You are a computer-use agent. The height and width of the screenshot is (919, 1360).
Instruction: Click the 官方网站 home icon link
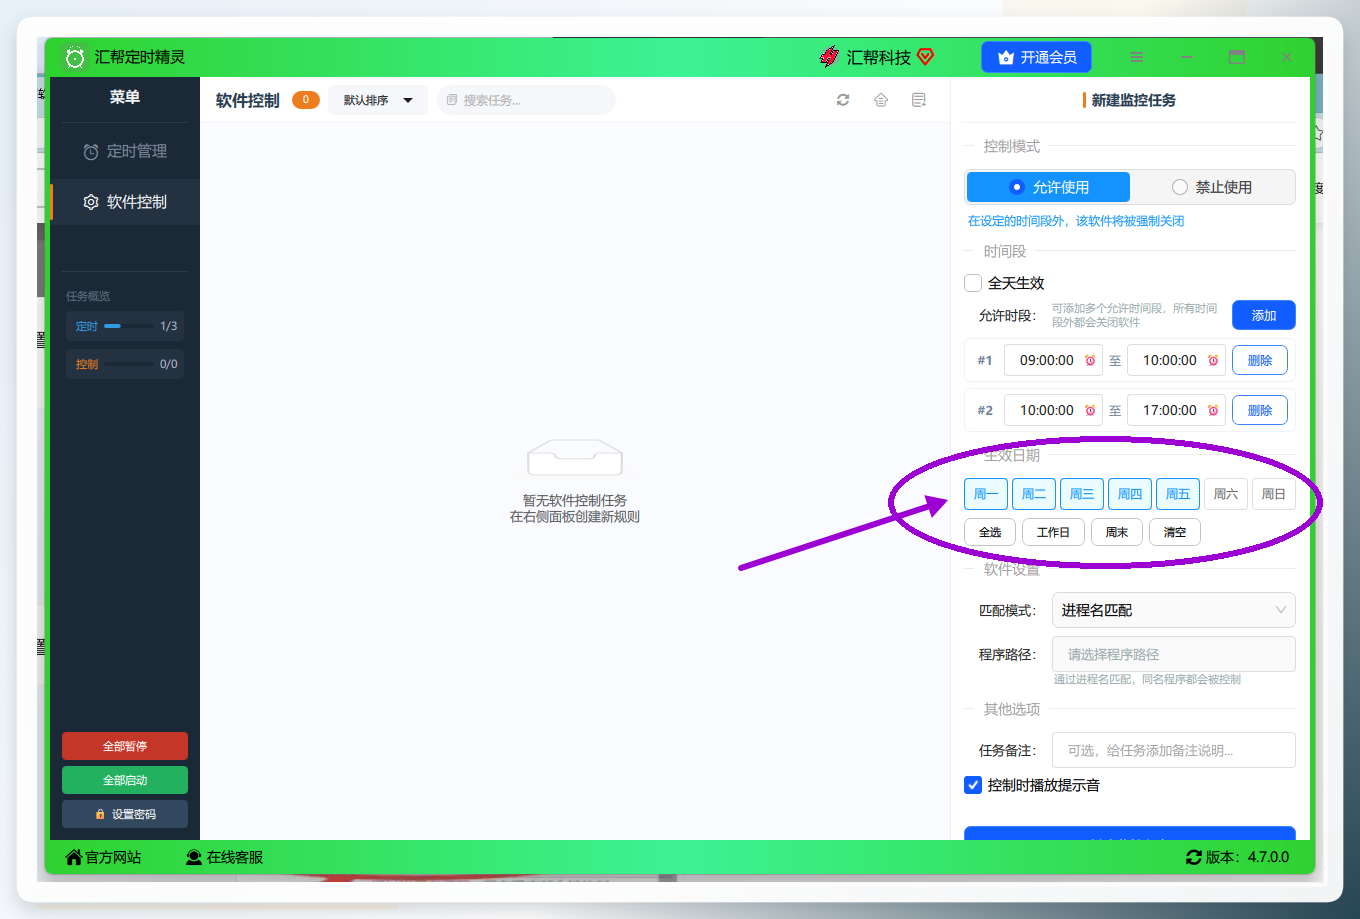pos(103,857)
